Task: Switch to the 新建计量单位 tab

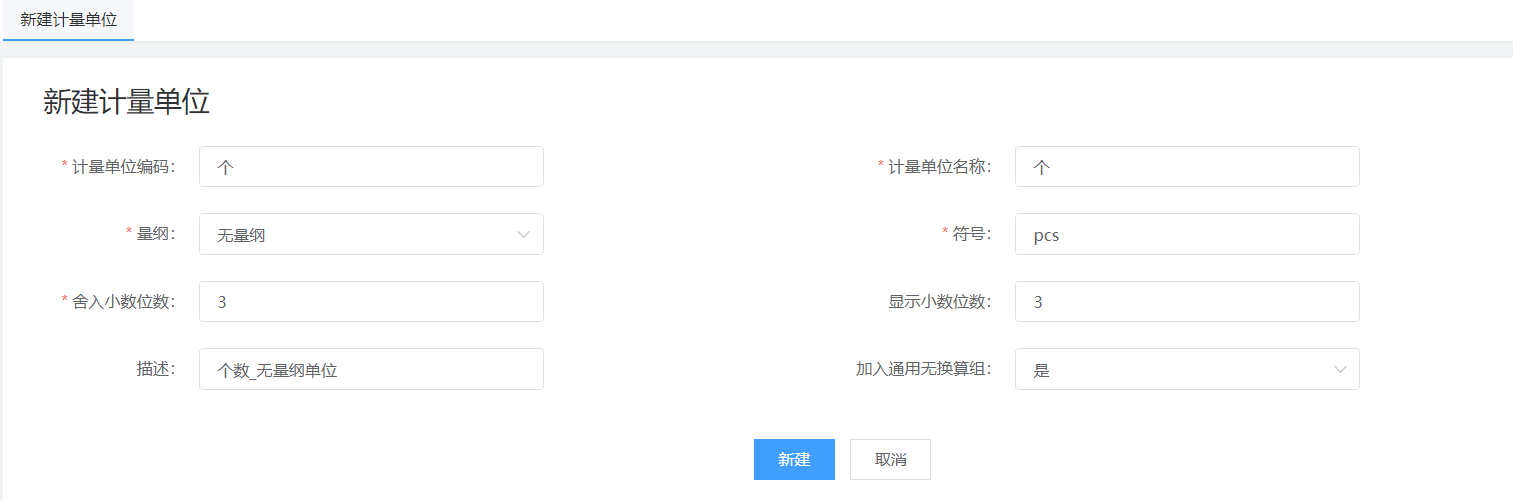Action: 68,20
